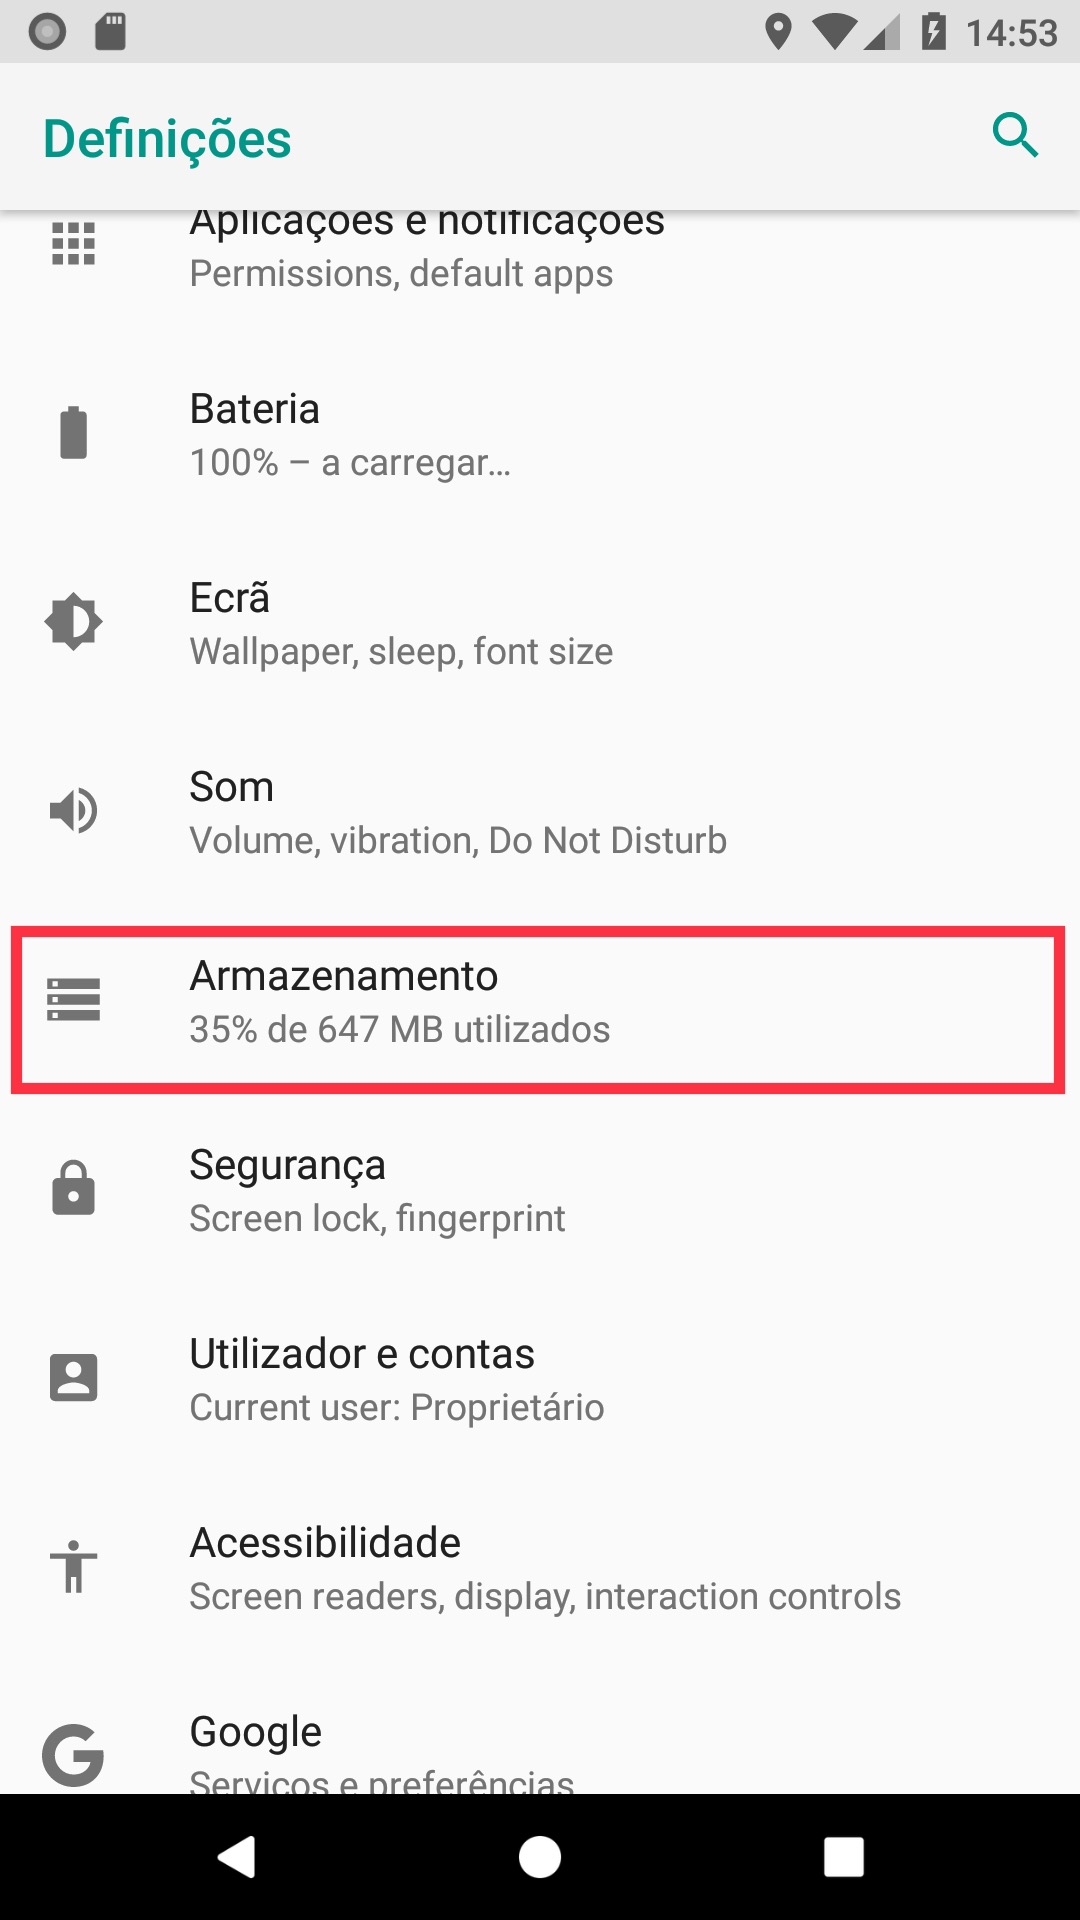Open Armazenamento storage entry

click(540, 1002)
